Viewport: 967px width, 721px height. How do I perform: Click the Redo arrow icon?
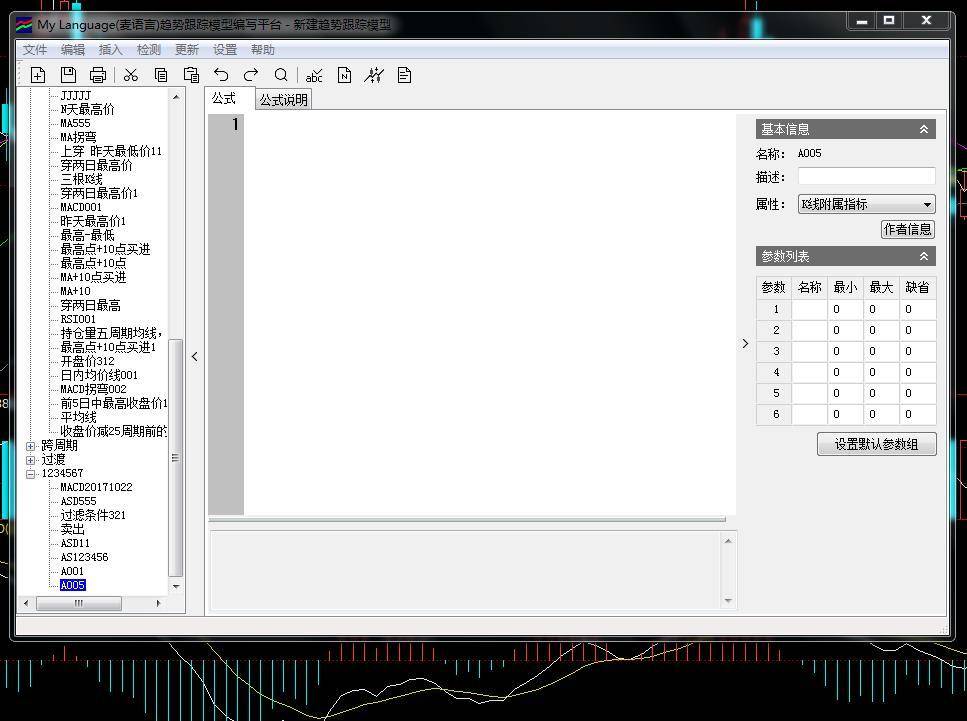[x=250, y=75]
